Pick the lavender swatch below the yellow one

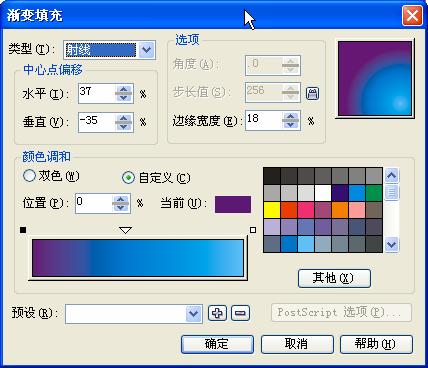[272, 227]
